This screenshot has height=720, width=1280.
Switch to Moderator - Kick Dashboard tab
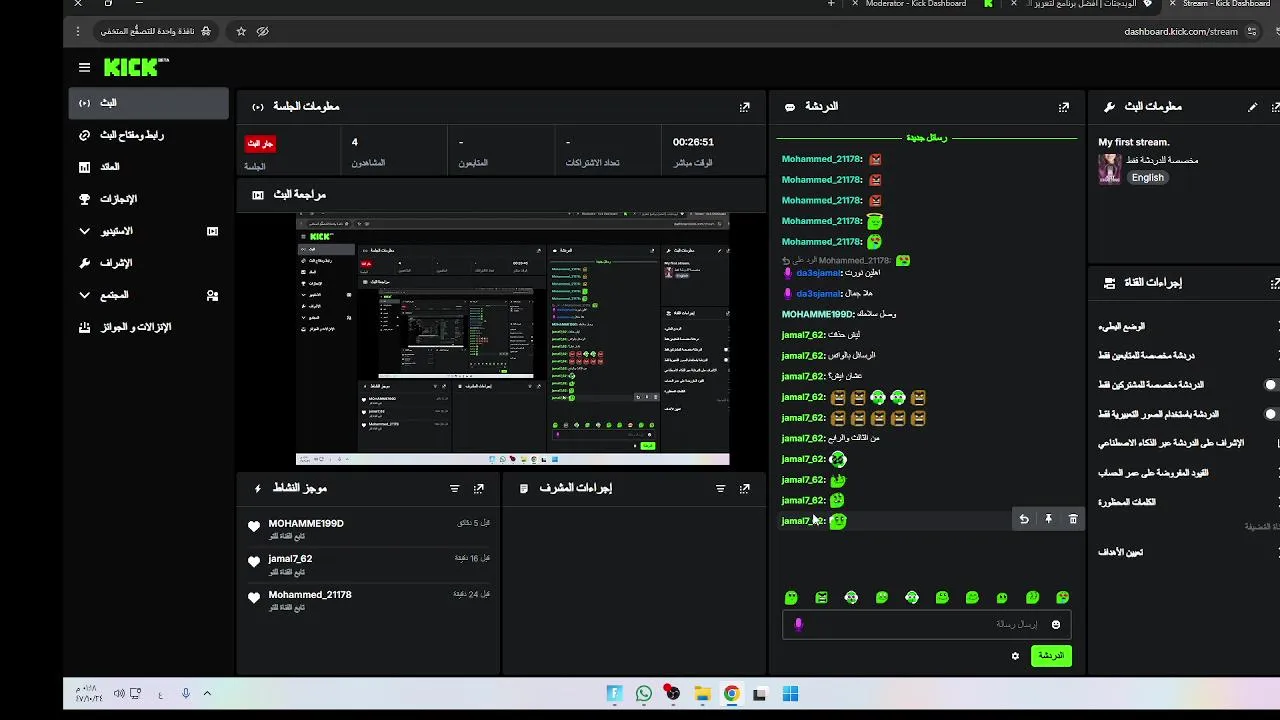point(915,4)
